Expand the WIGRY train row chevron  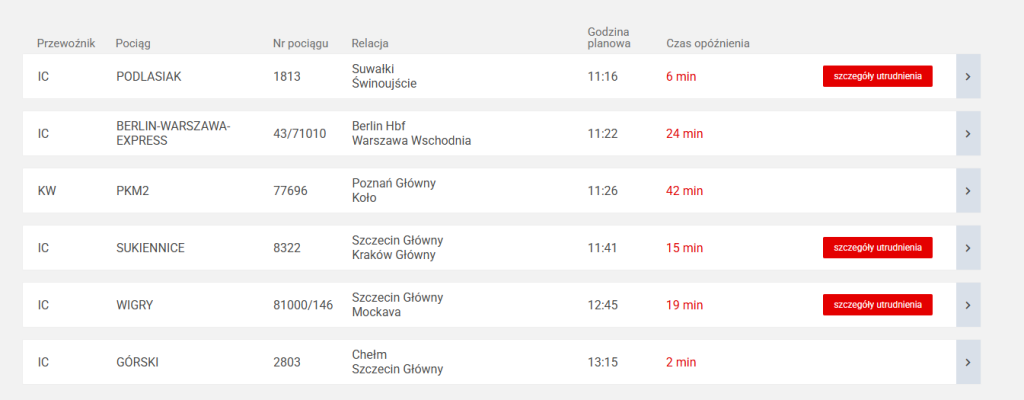968,305
